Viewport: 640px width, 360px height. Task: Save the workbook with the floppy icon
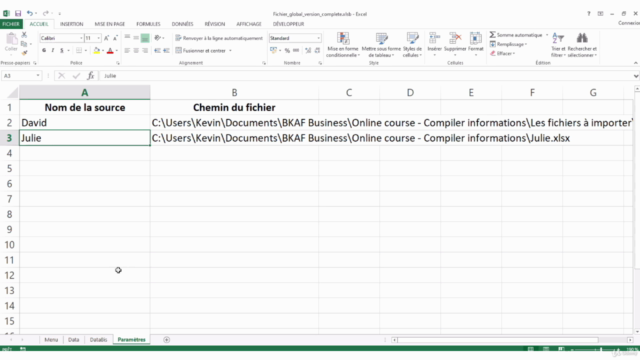click(18, 13)
